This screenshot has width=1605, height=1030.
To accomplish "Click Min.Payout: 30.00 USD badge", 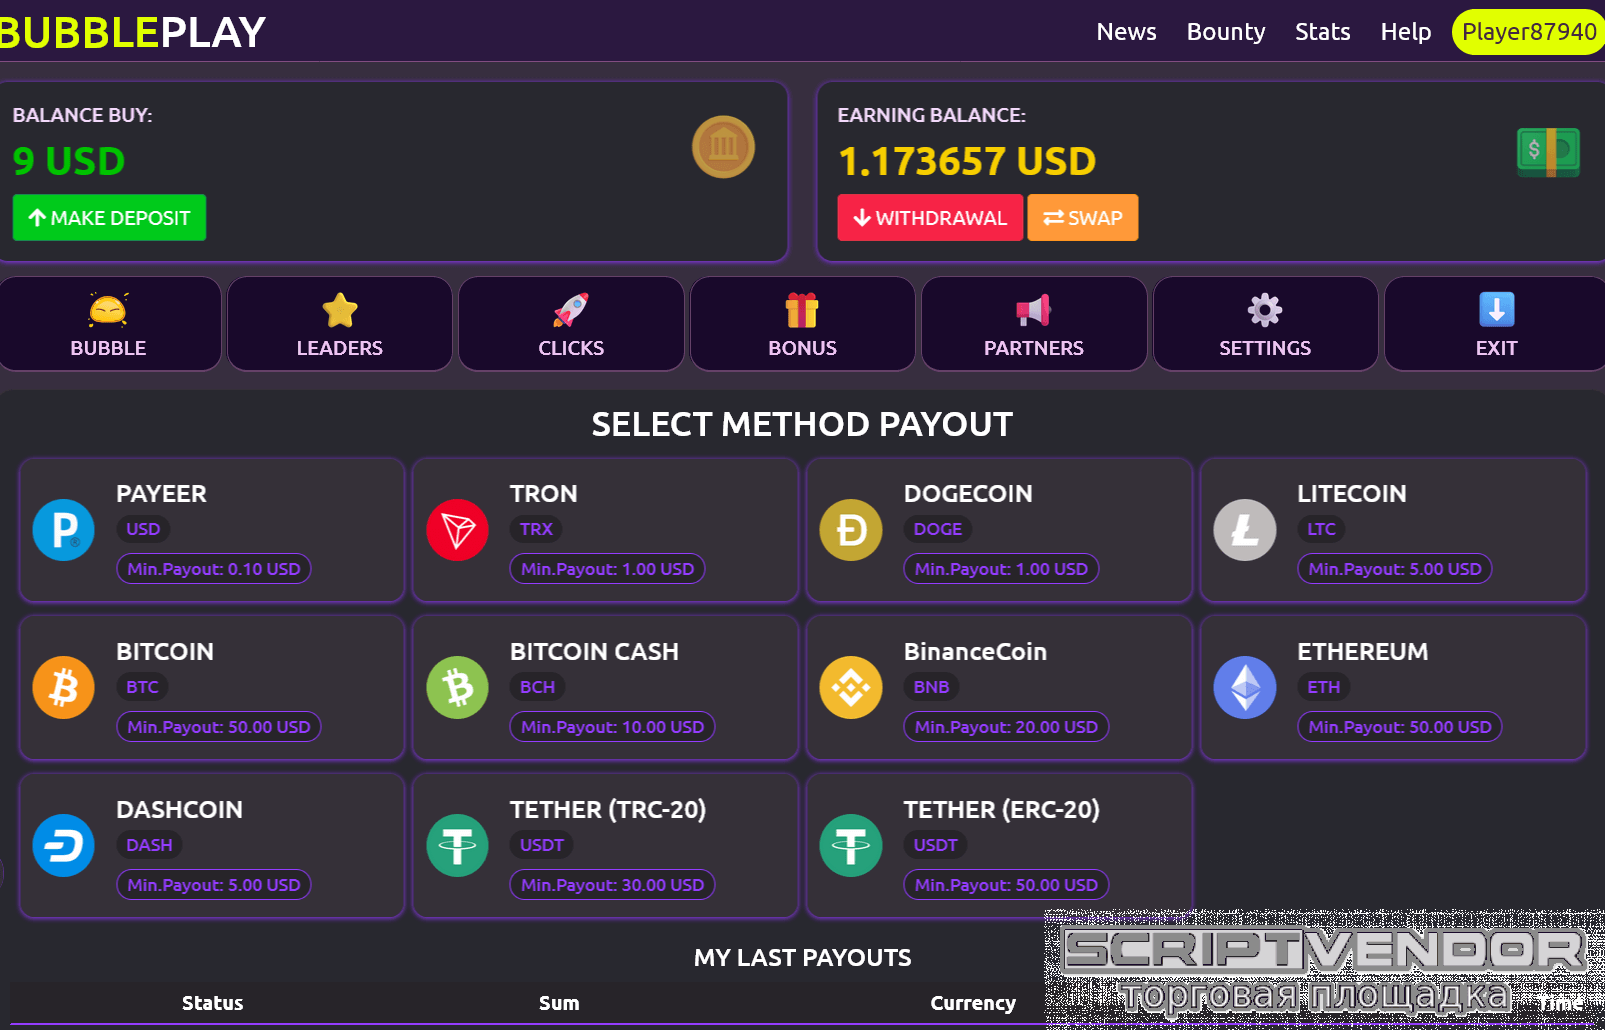I will (612, 885).
